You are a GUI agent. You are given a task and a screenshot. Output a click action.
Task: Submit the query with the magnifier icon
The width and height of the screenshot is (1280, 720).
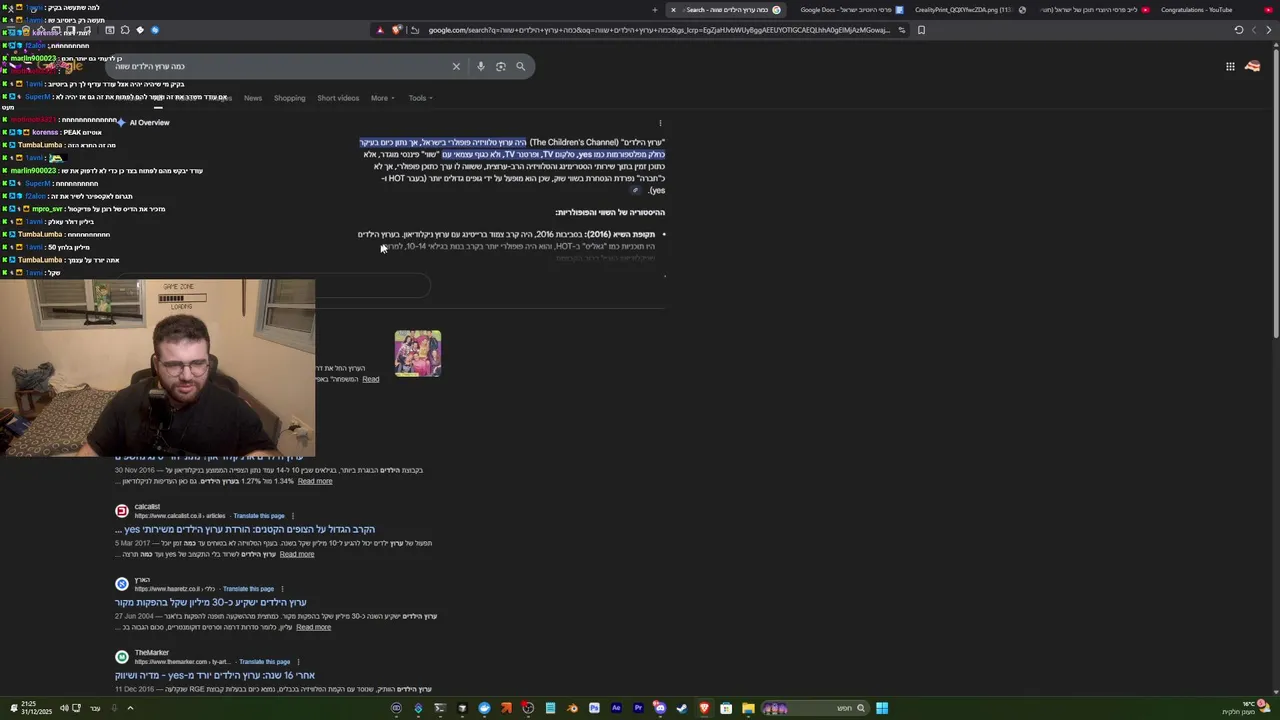point(520,66)
